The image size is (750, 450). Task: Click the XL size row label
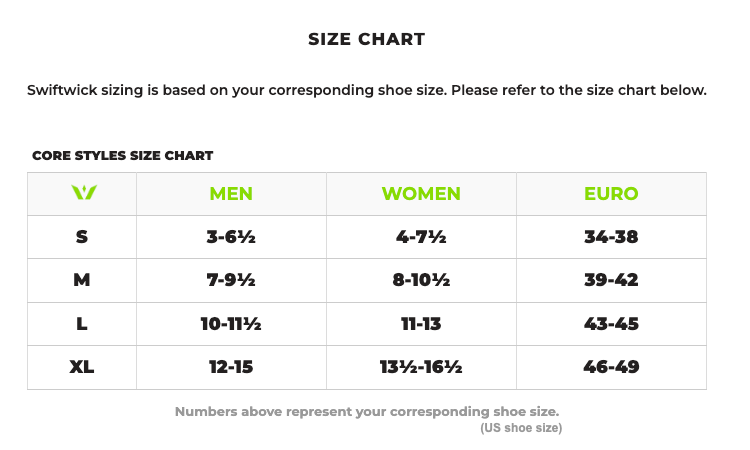(82, 367)
